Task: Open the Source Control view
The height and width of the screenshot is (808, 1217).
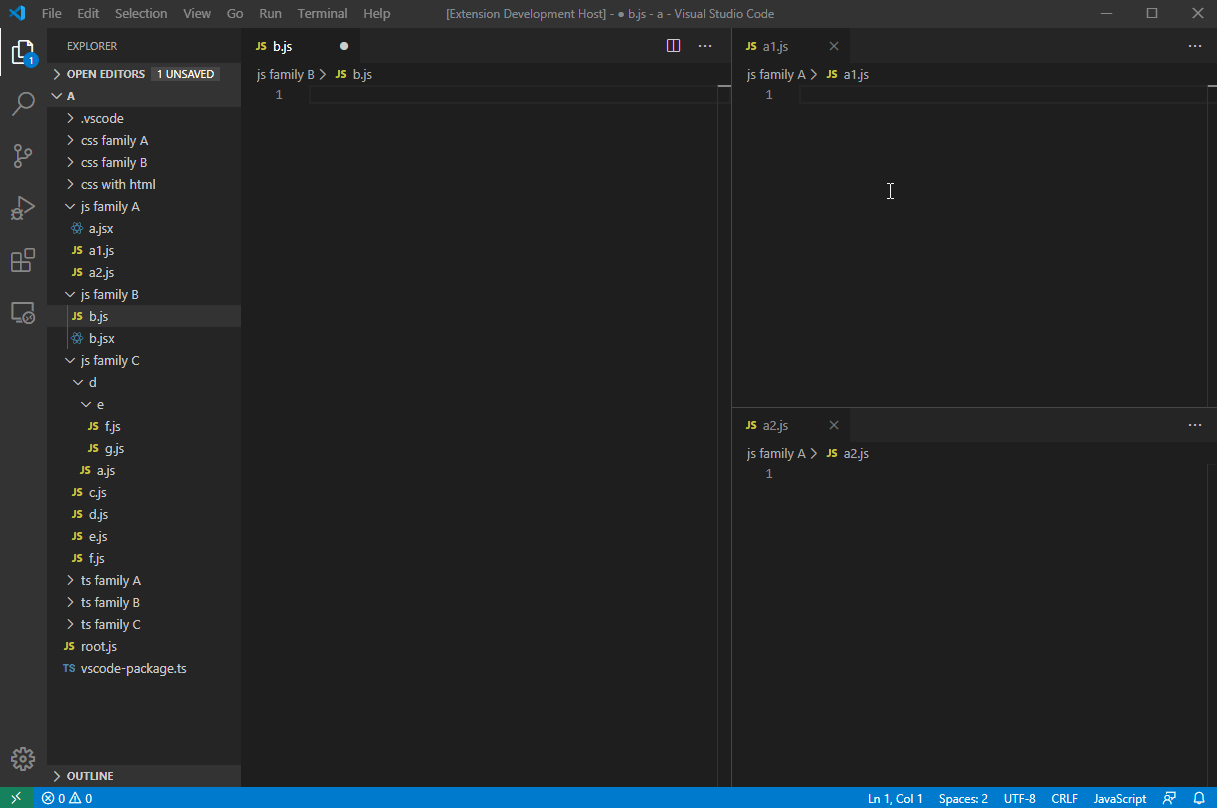Action: tap(23, 156)
